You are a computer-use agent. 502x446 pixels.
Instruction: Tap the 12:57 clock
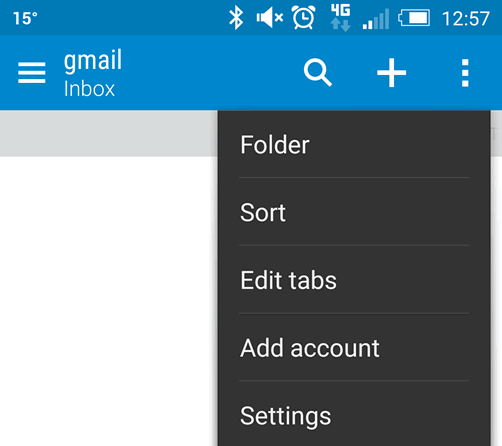point(466,18)
